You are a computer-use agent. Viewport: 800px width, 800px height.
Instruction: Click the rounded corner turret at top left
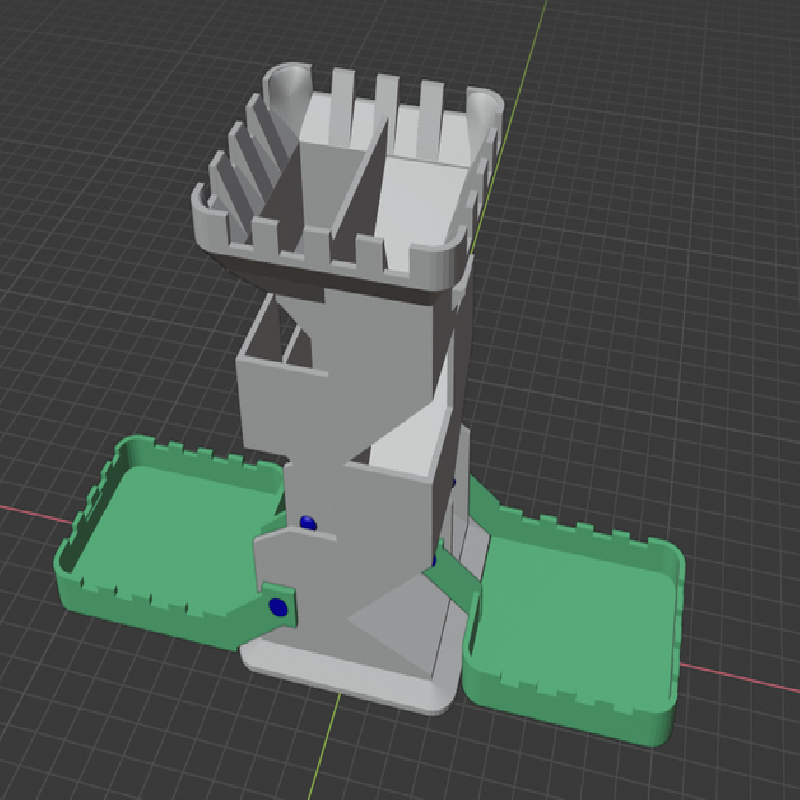287,89
